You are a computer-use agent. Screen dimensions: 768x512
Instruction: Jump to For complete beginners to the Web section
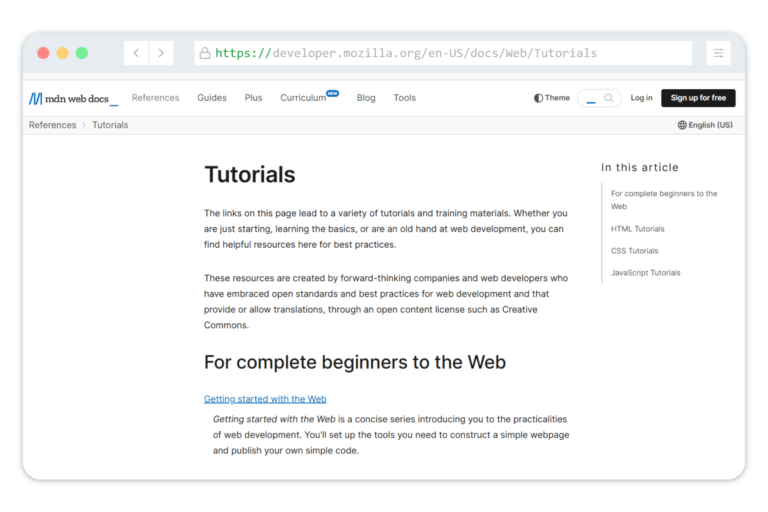point(664,200)
